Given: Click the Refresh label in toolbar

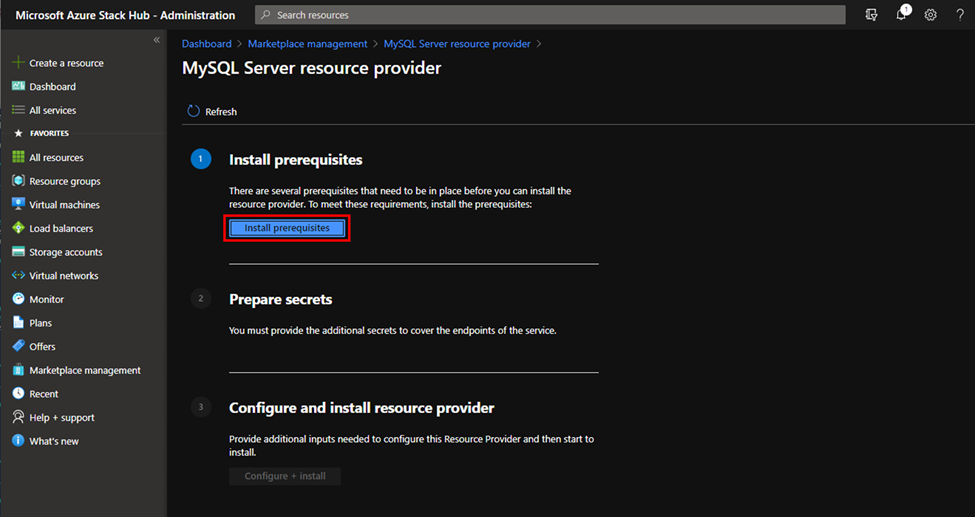Looking at the screenshot, I should 221,112.
